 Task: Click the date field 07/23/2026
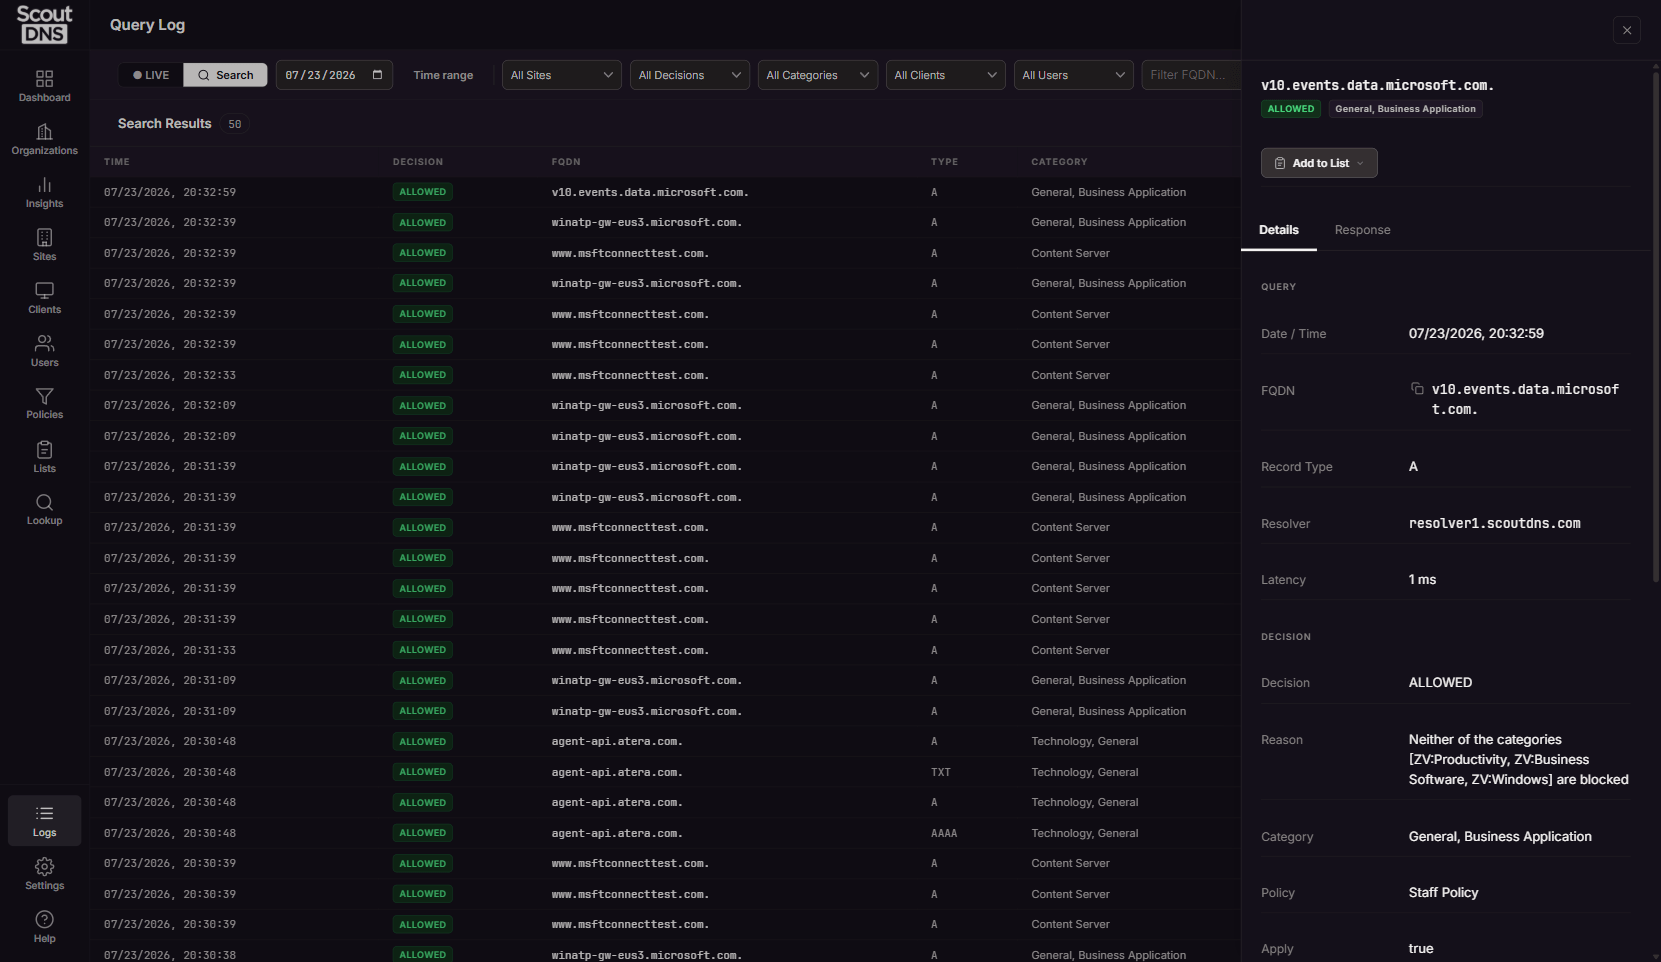coord(334,75)
